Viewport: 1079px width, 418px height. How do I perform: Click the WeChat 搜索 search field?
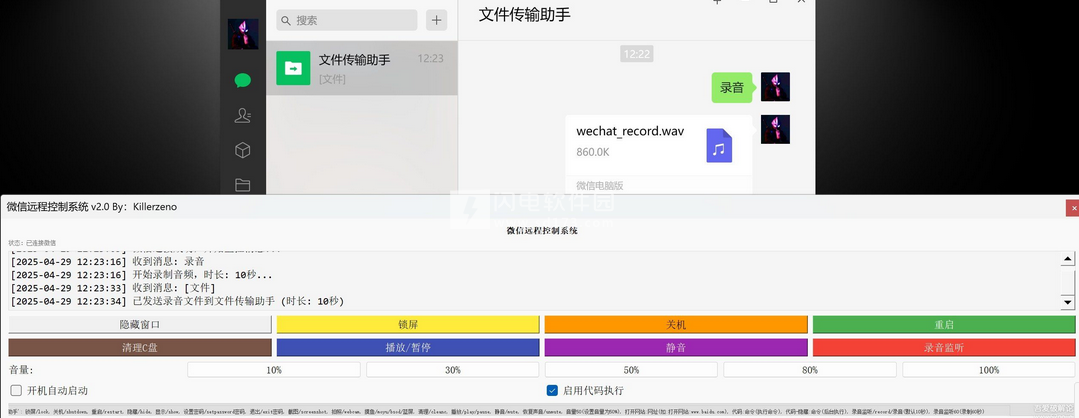[x=347, y=20]
